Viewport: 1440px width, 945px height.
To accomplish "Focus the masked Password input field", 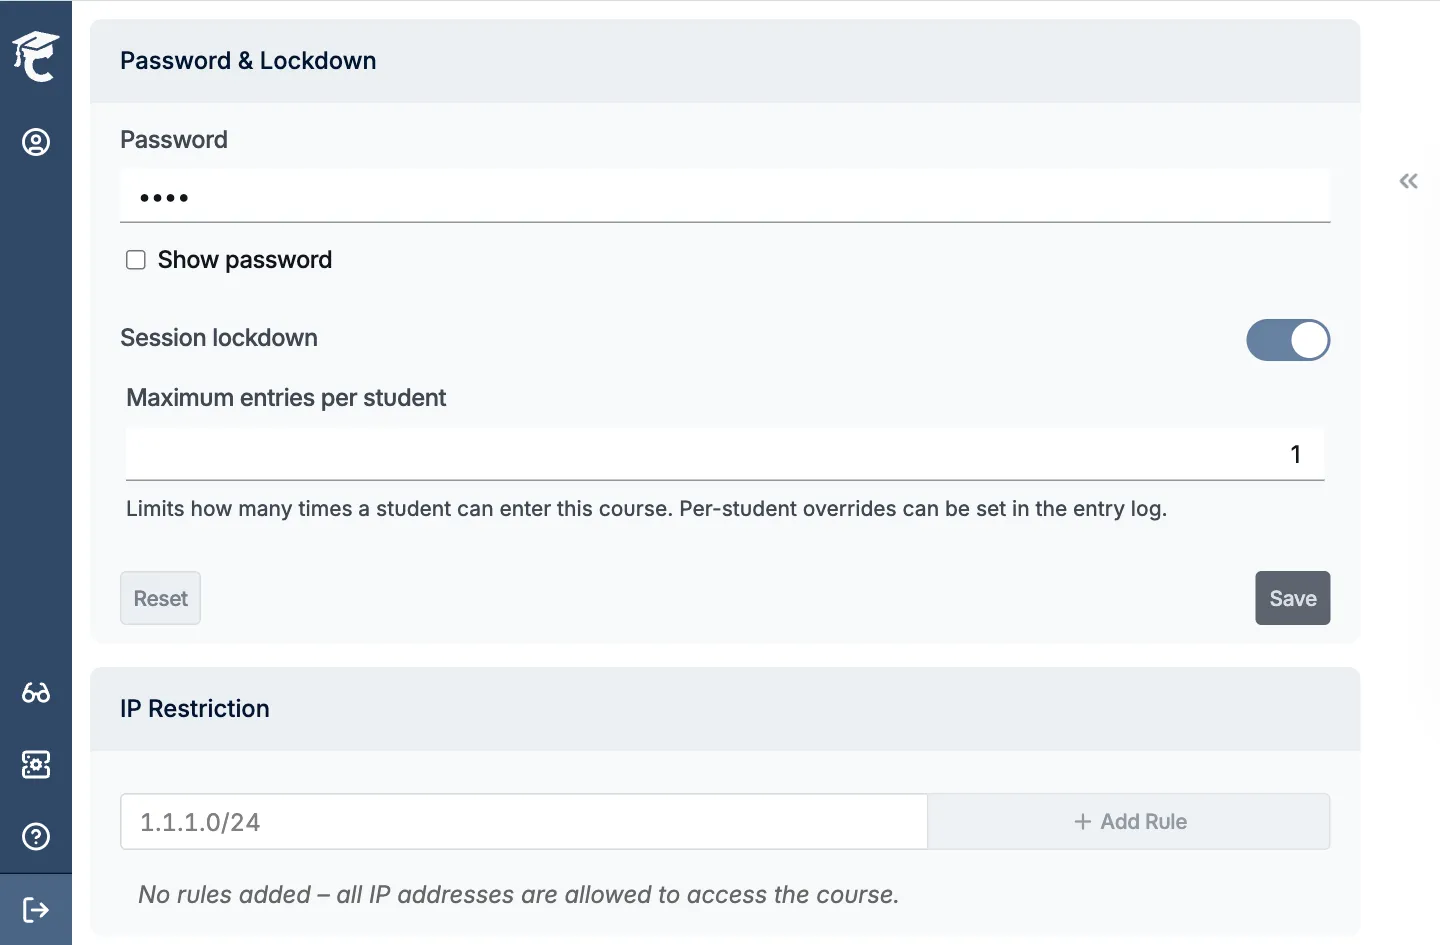I will pos(725,197).
